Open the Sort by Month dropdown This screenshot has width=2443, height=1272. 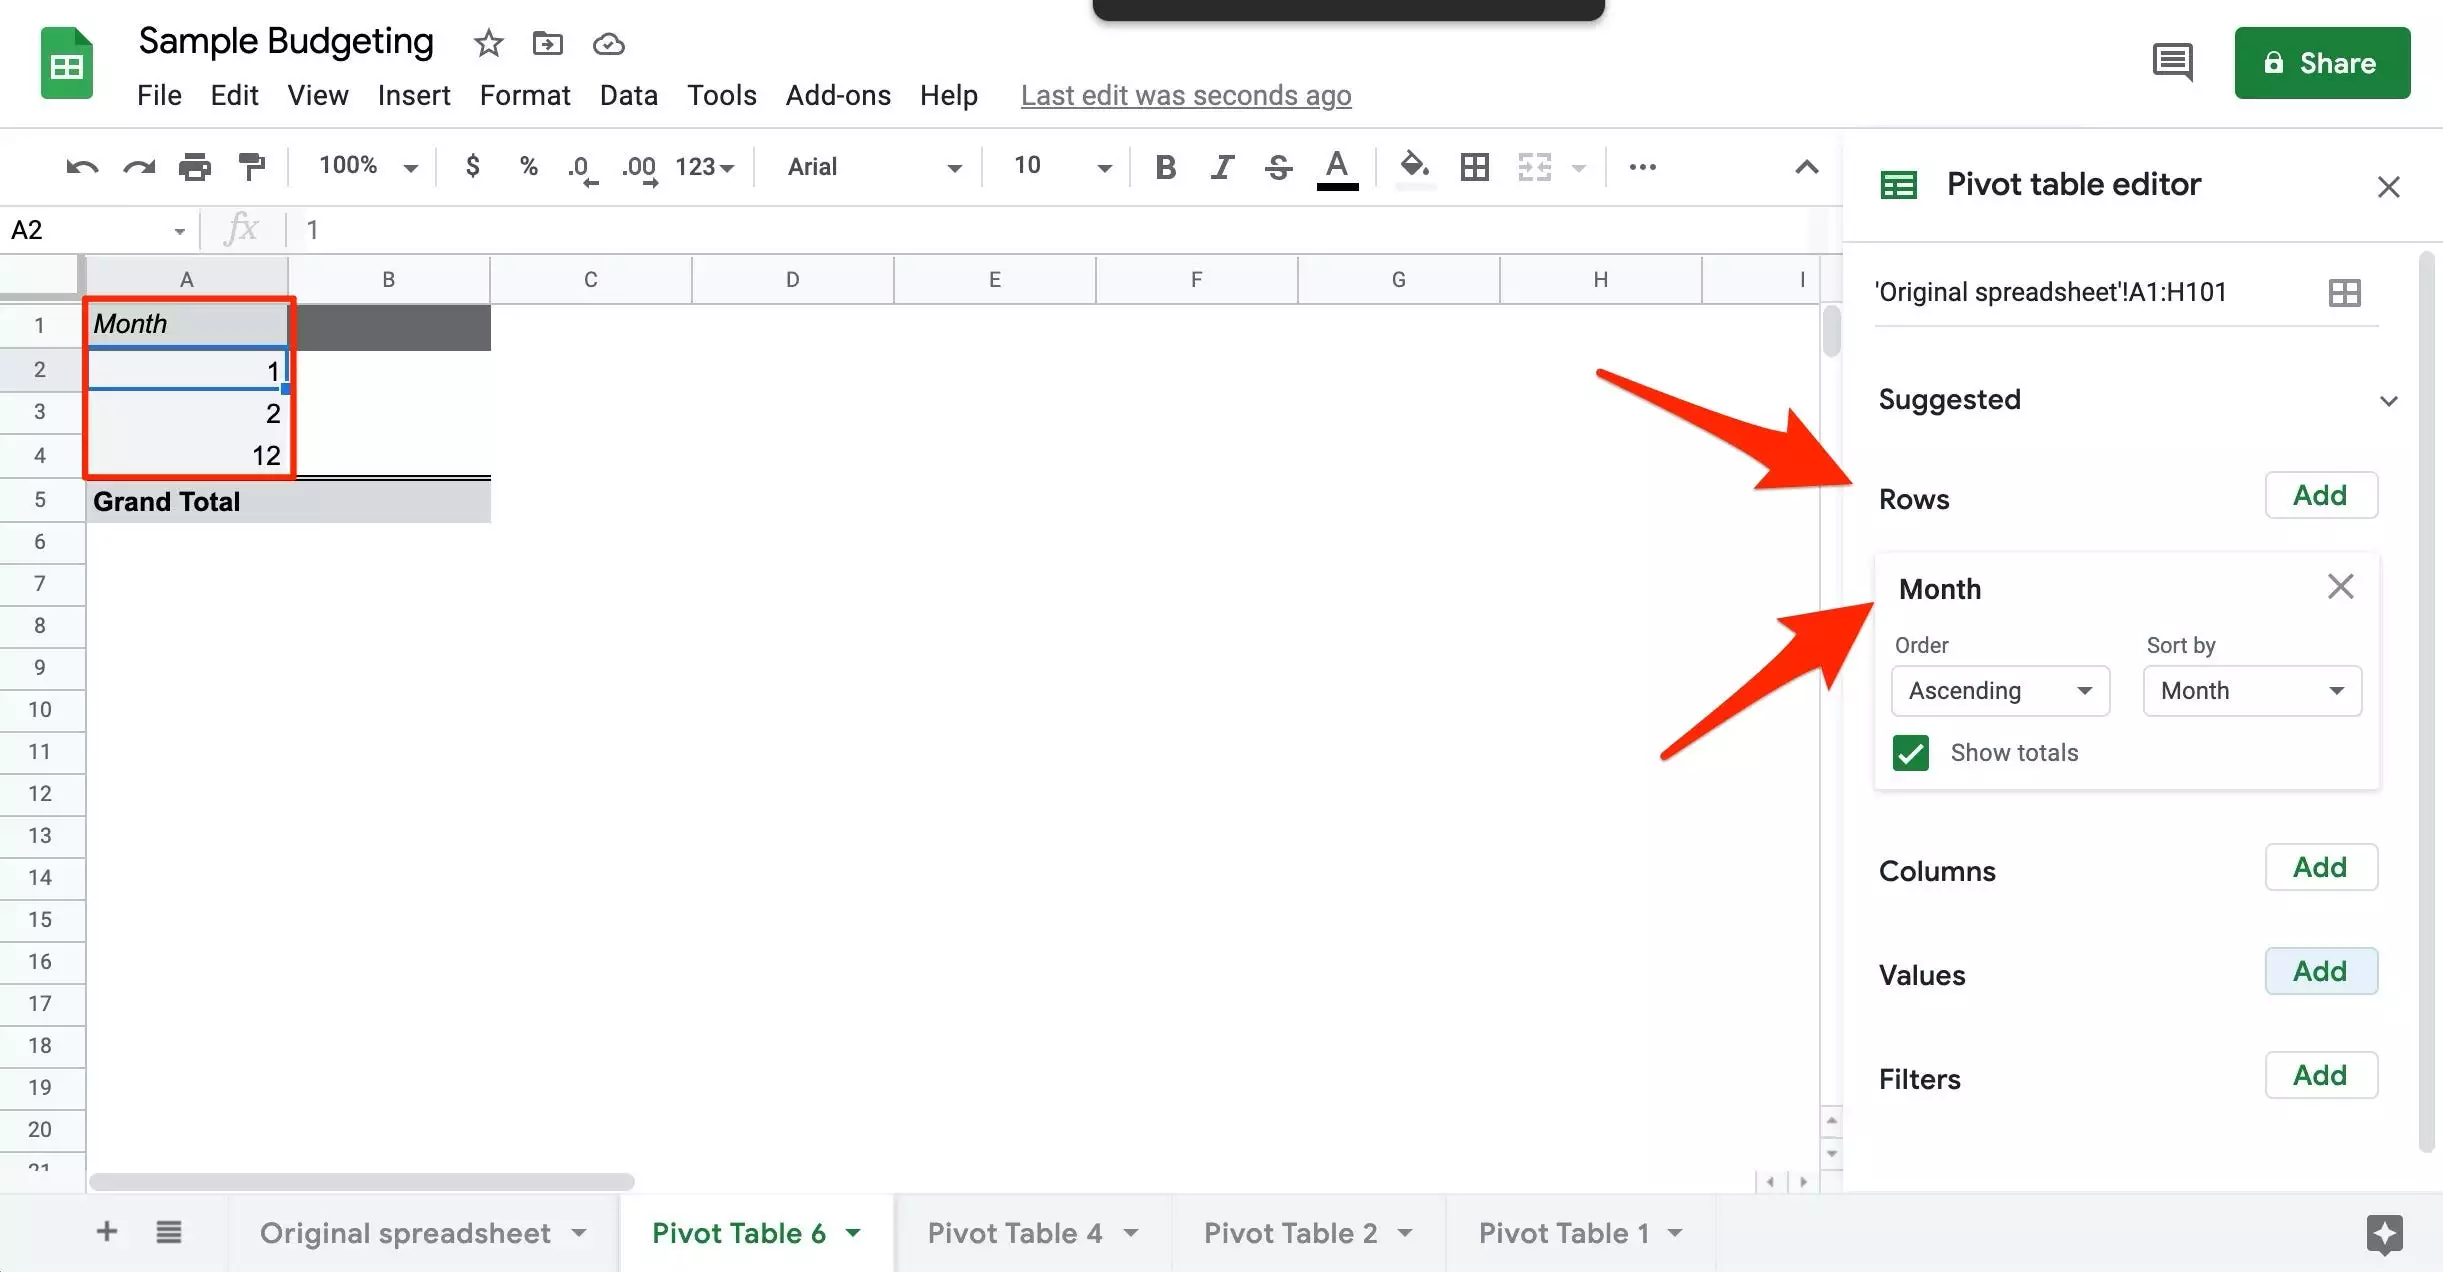(x=2252, y=691)
